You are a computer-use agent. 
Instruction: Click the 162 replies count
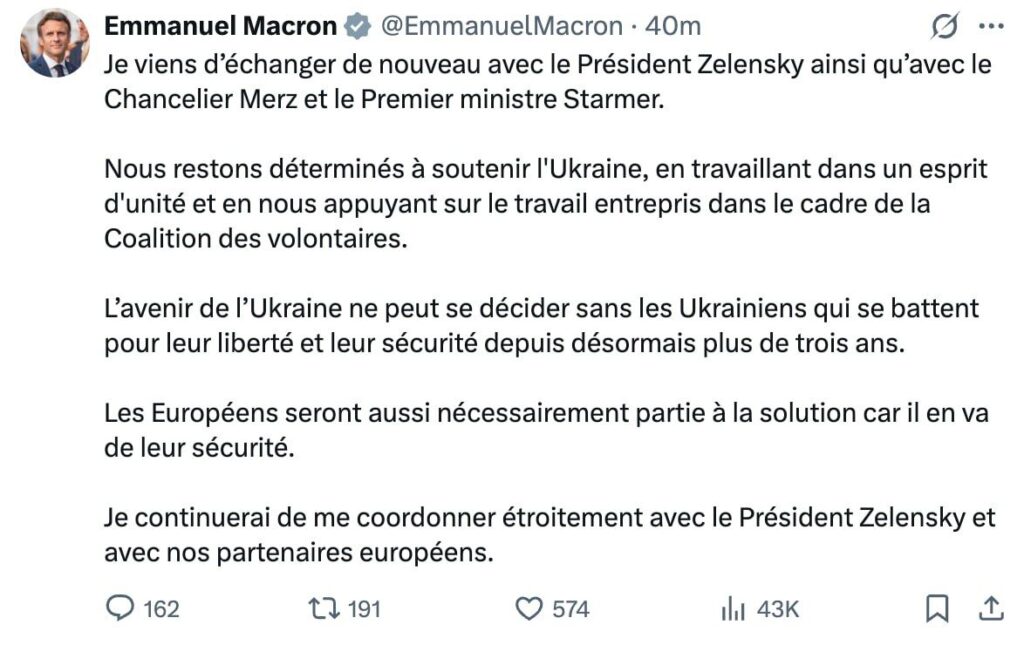click(x=161, y=608)
